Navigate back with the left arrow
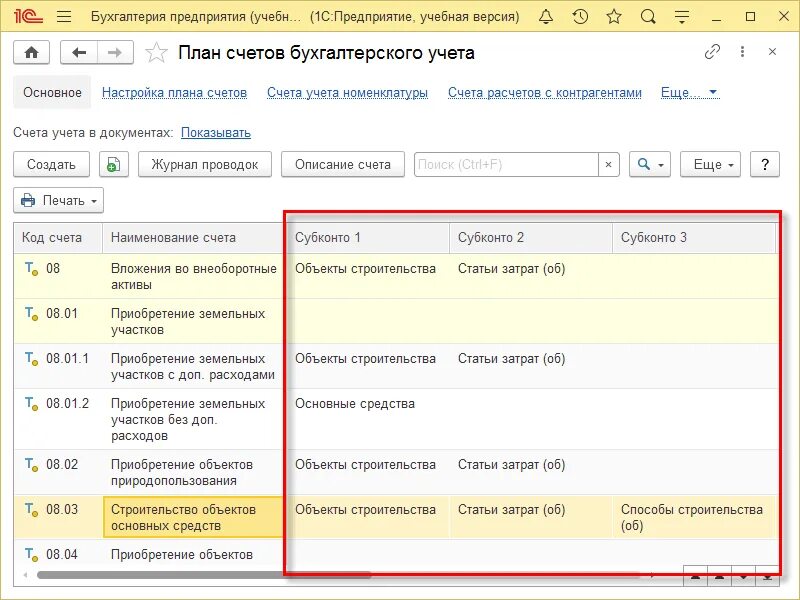Screen dimensions: 800x600 pyautogui.click(x=79, y=53)
